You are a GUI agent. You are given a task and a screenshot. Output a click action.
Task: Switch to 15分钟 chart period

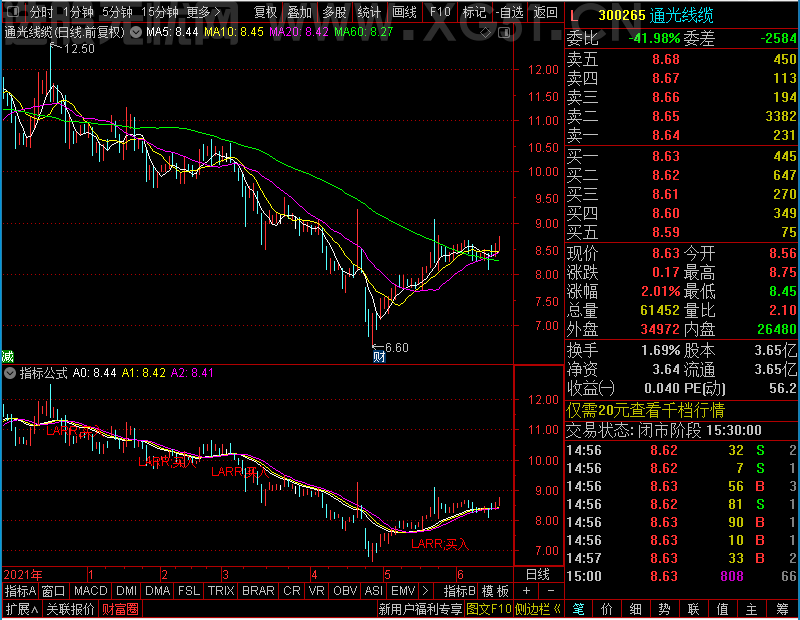point(159,12)
